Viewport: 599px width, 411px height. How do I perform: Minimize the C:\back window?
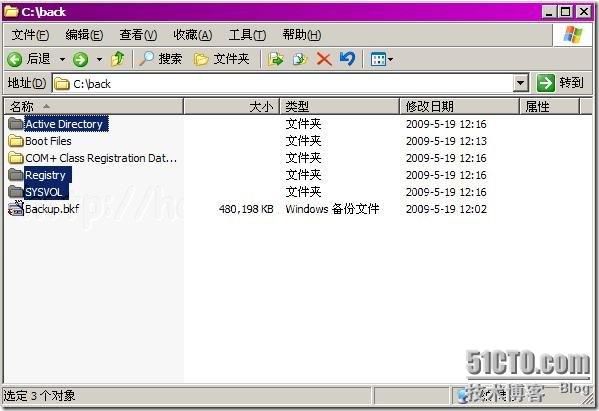click(549, 11)
